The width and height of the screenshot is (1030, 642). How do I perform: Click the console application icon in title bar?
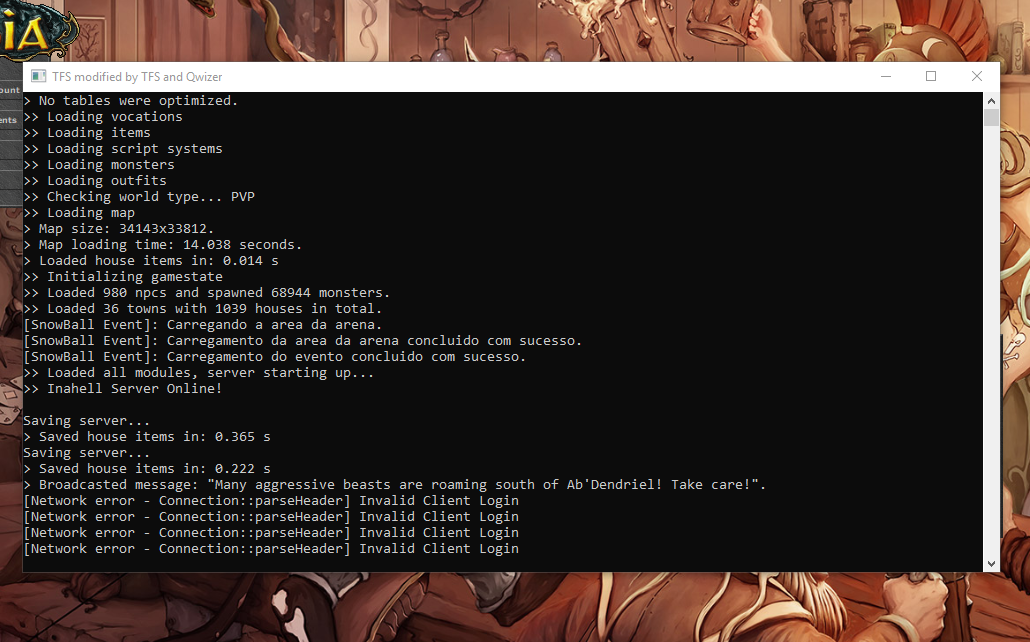pos(39,77)
